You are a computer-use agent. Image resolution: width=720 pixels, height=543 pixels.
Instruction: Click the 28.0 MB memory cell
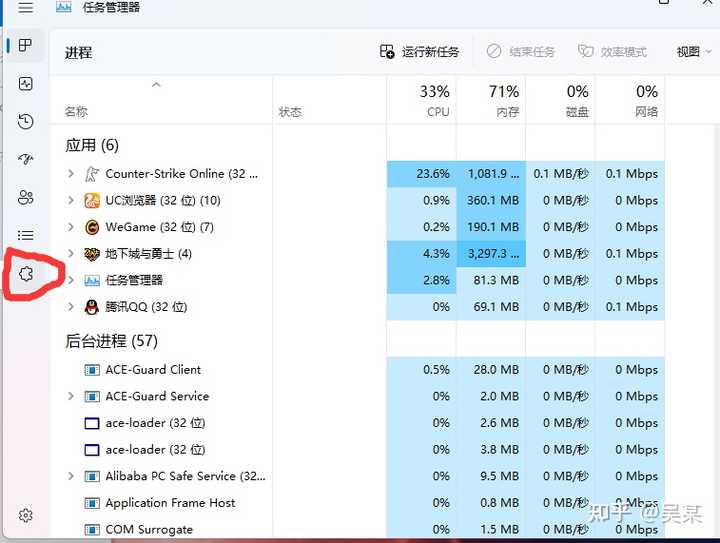pos(491,370)
